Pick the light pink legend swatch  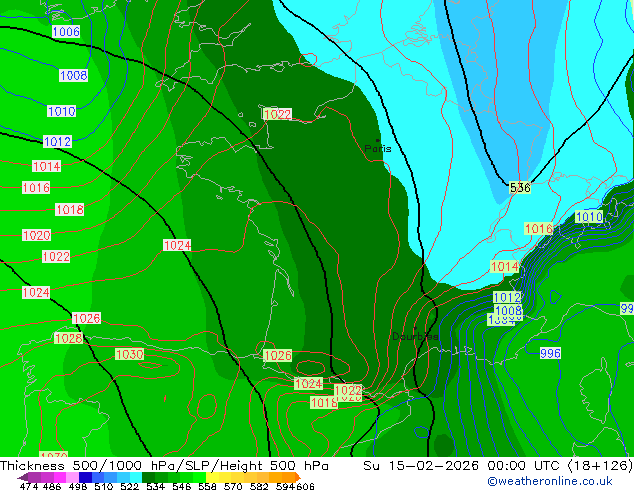pos(73,477)
